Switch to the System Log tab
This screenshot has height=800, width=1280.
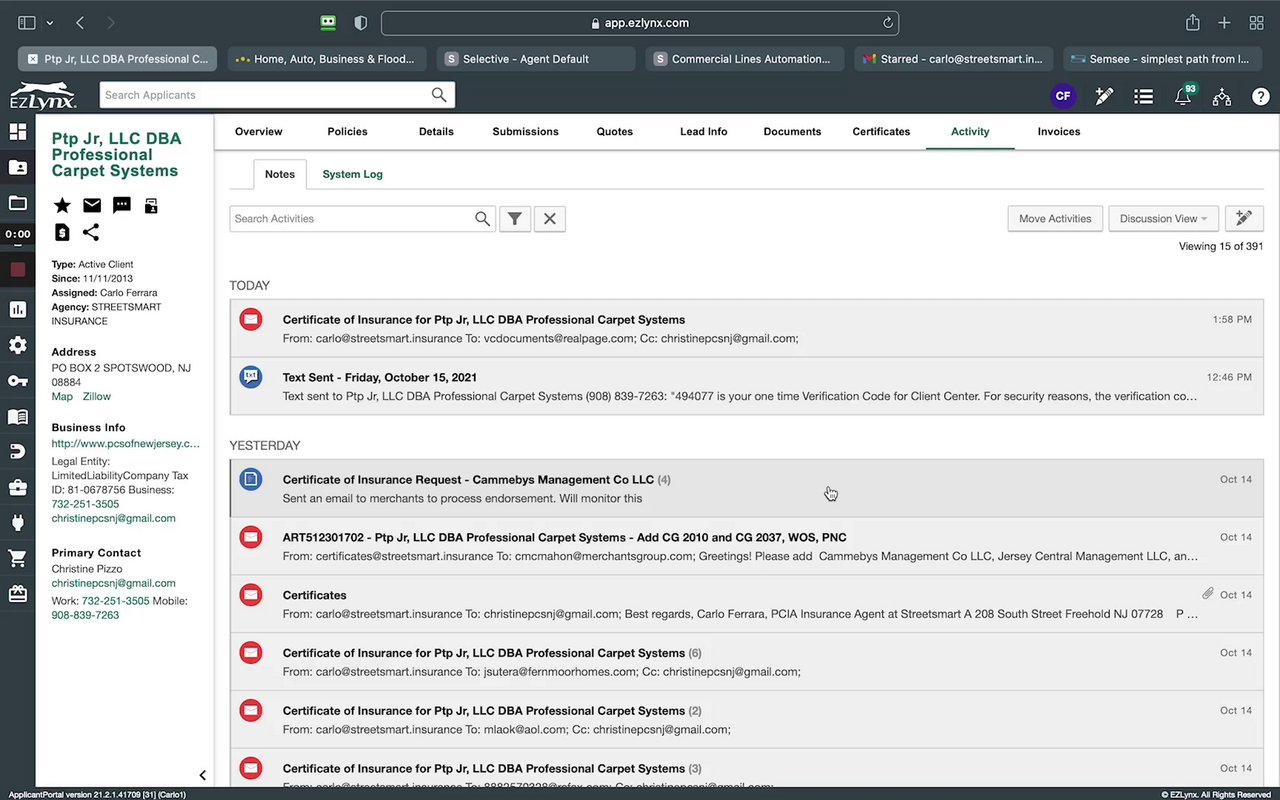pos(352,174)
